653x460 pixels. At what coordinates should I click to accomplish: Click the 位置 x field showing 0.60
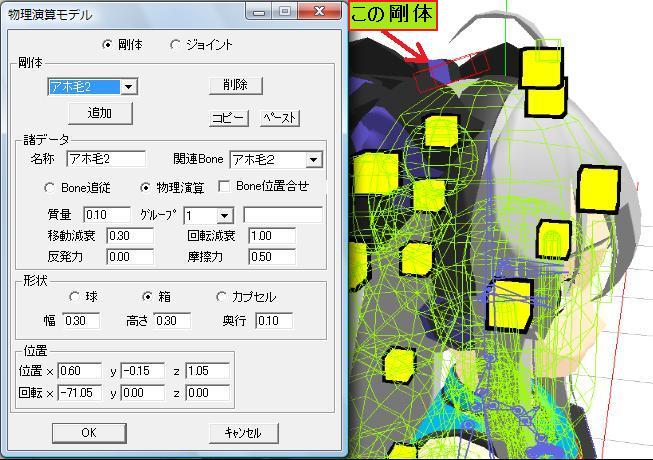click(x=80, y=370)
